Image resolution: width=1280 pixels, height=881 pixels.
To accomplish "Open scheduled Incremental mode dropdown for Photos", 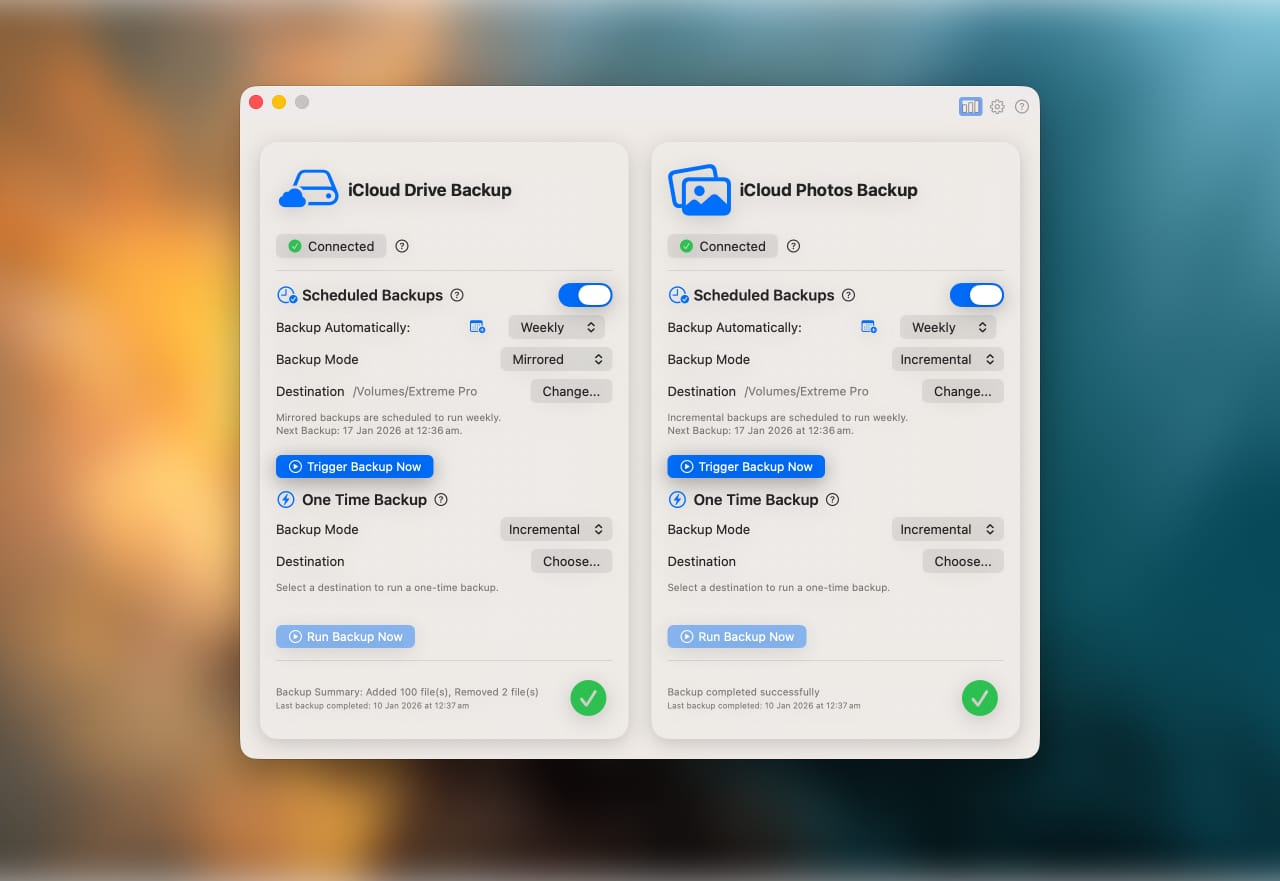I will [947, 359].
